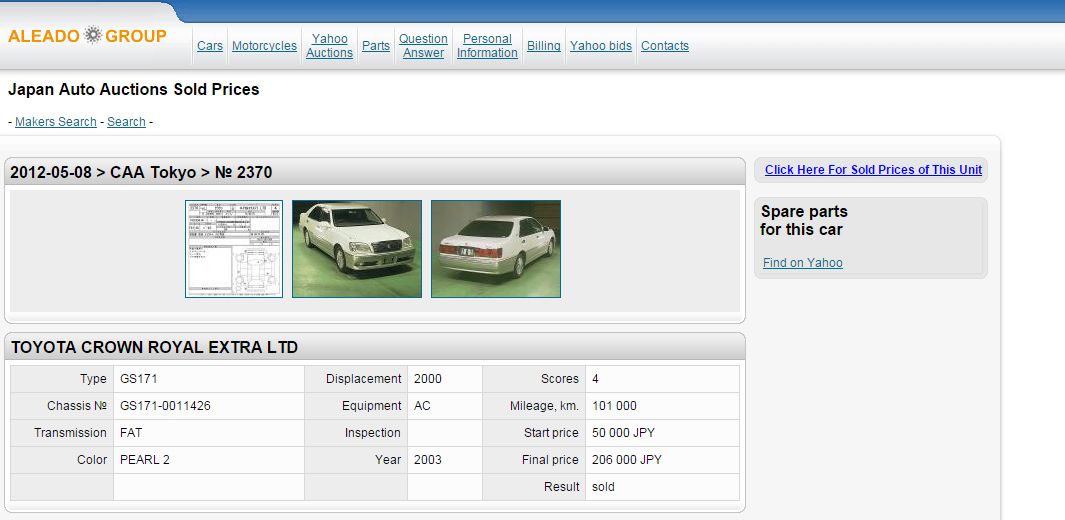Click the Aleado Group logo

tap(87, 36)
